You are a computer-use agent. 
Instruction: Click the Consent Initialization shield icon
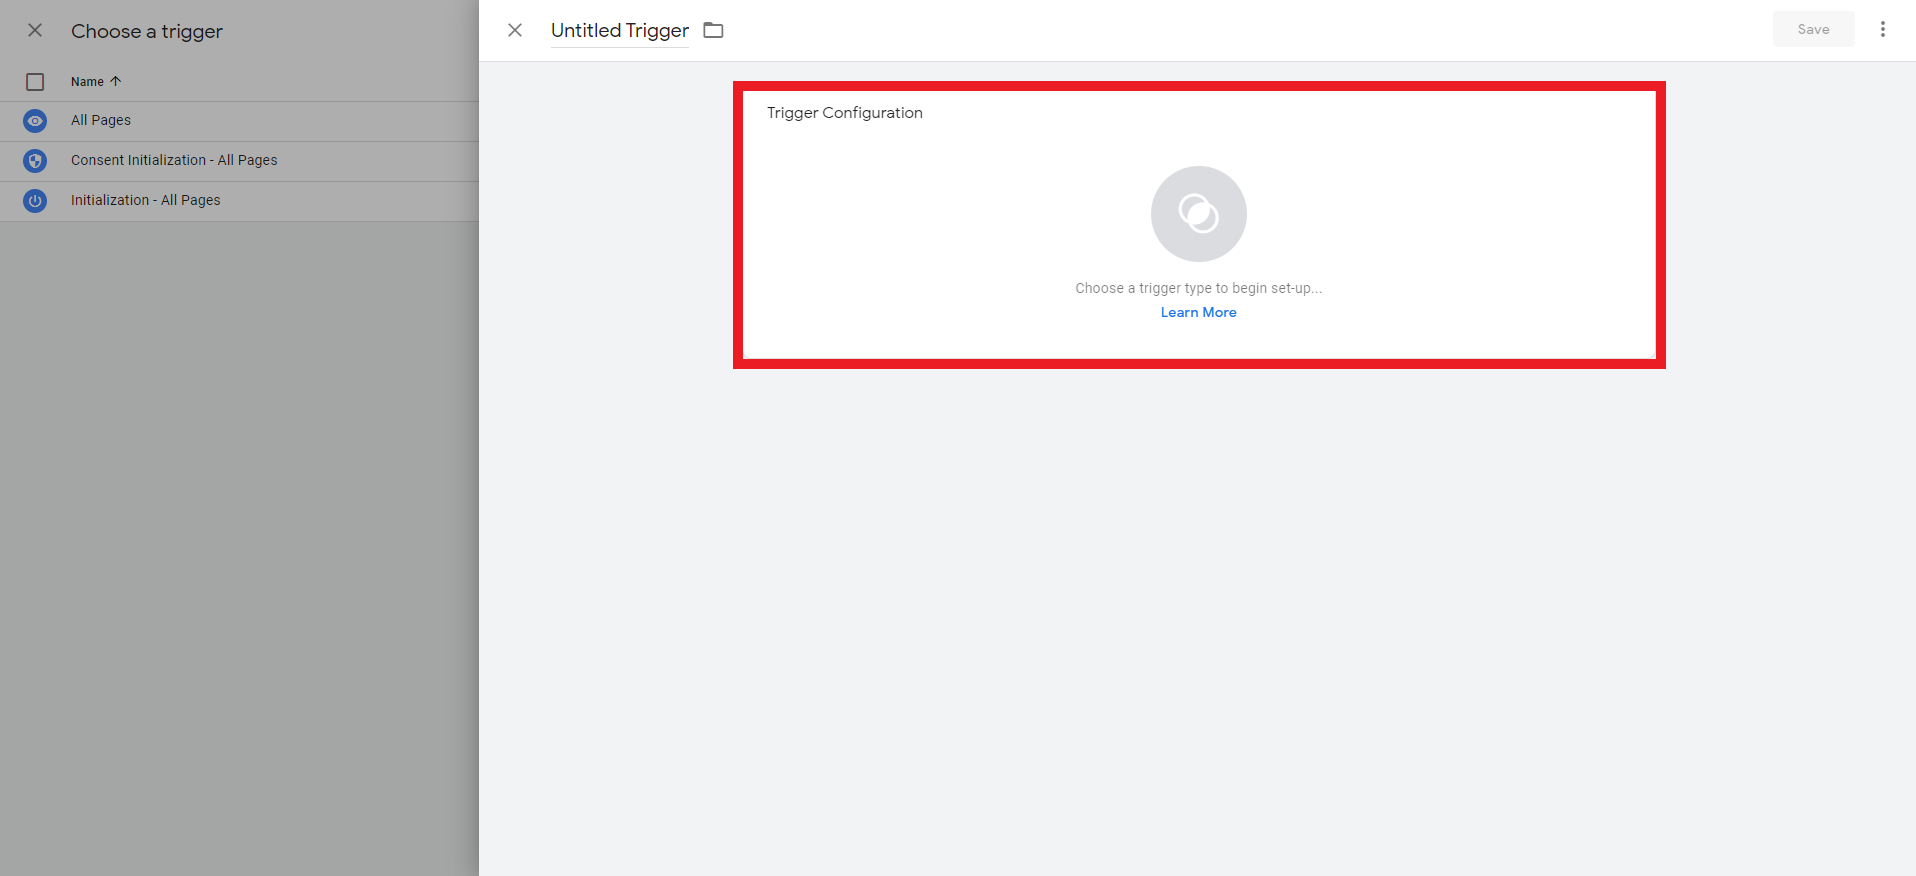(35, 161)
